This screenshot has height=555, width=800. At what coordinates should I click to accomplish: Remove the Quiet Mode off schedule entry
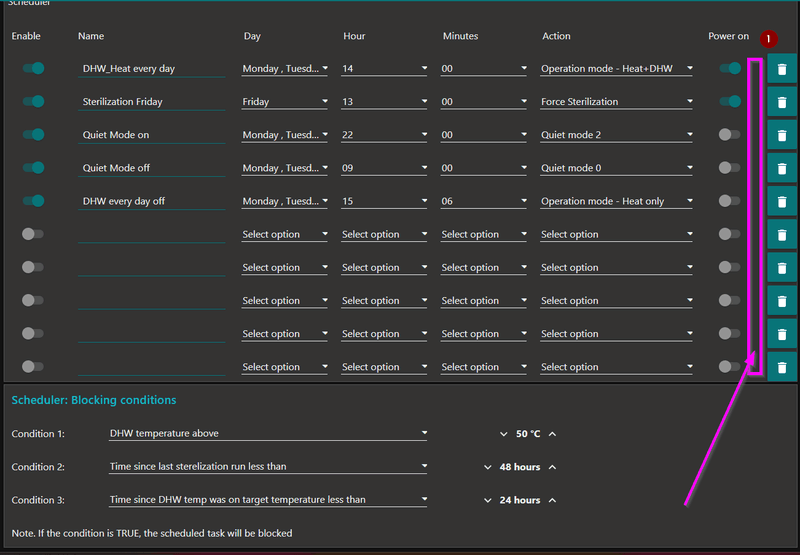pos(782,168)
